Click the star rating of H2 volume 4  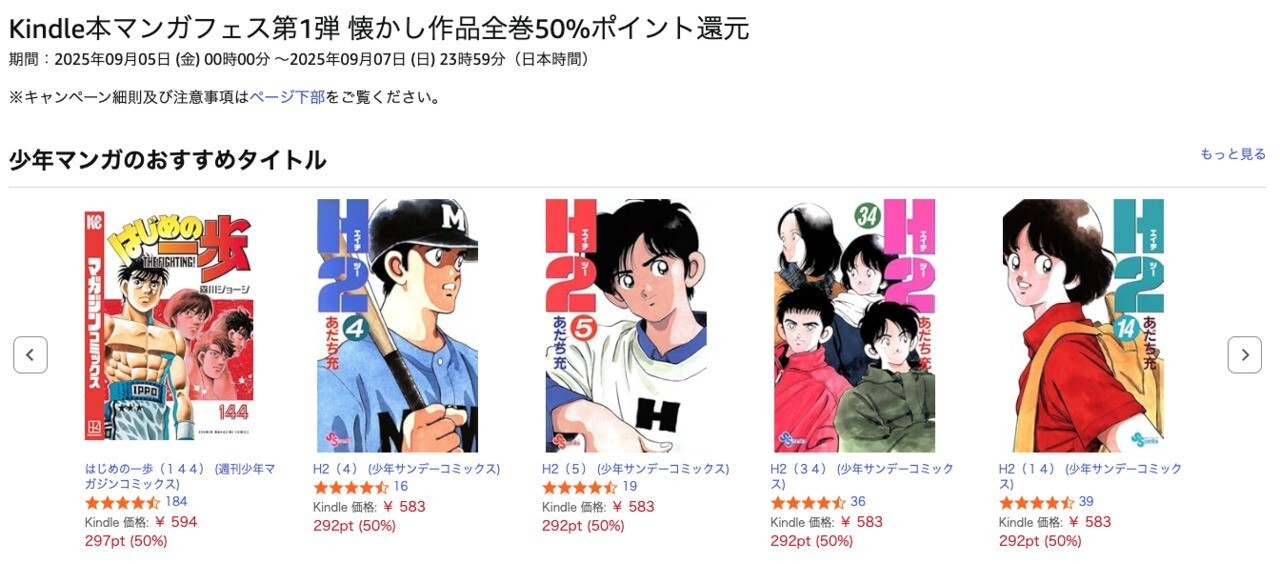click(351, 487)
